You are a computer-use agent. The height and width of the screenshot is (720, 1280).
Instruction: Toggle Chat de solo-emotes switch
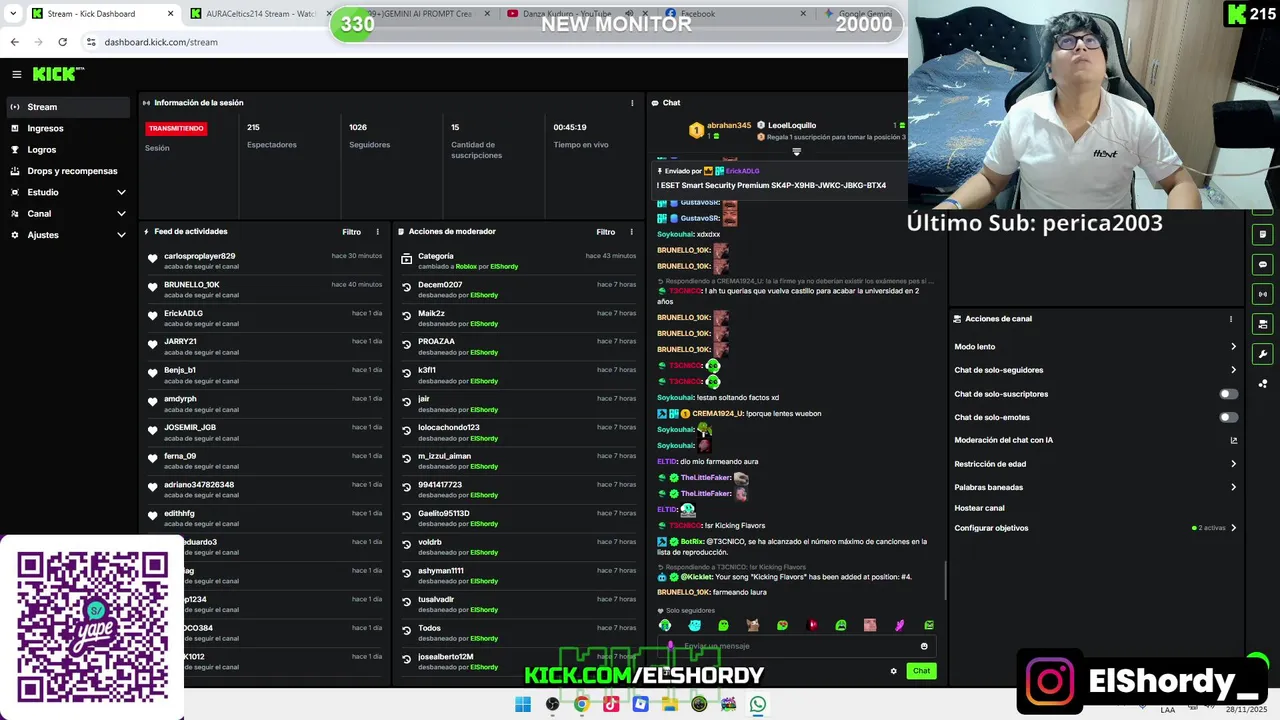(x=1229, y=417)
